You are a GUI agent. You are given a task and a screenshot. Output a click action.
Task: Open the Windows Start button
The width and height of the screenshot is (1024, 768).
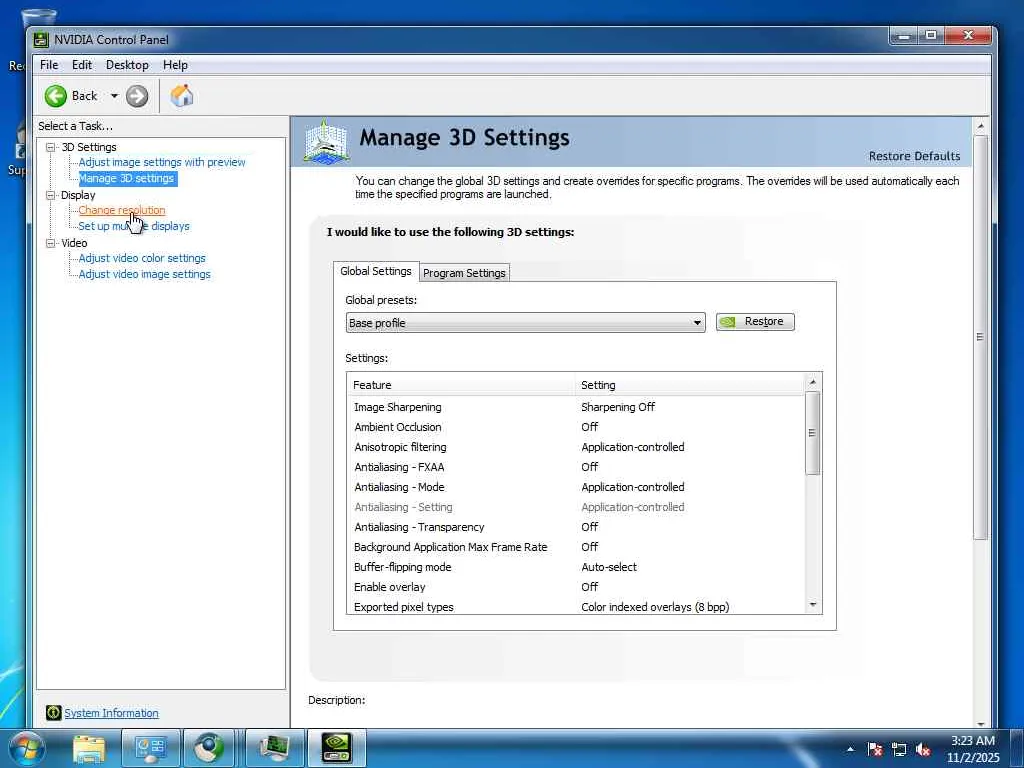pos(26,748)
